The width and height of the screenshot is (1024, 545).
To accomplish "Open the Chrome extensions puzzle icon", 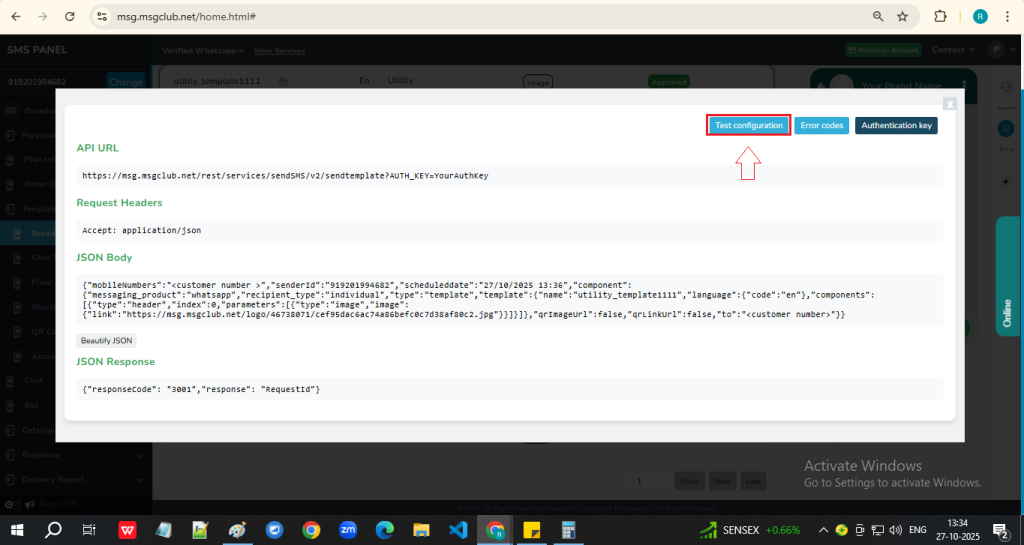I will [x=940, y=17].
